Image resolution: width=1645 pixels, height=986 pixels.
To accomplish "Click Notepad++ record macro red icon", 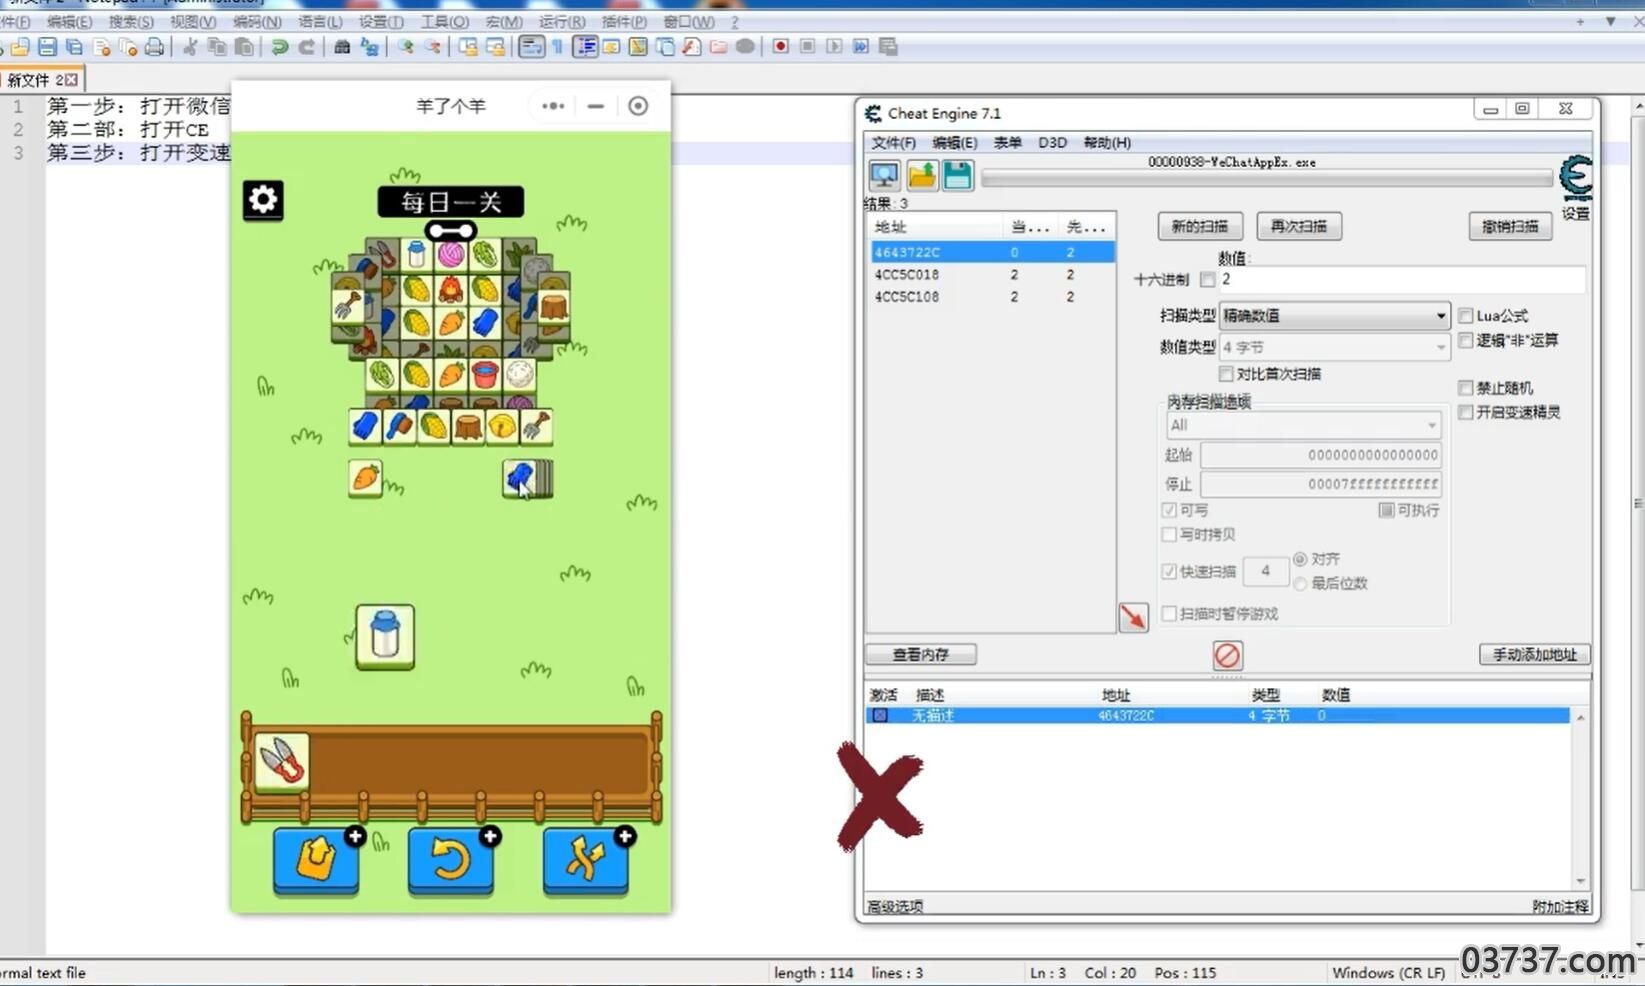I will (780, 47).
